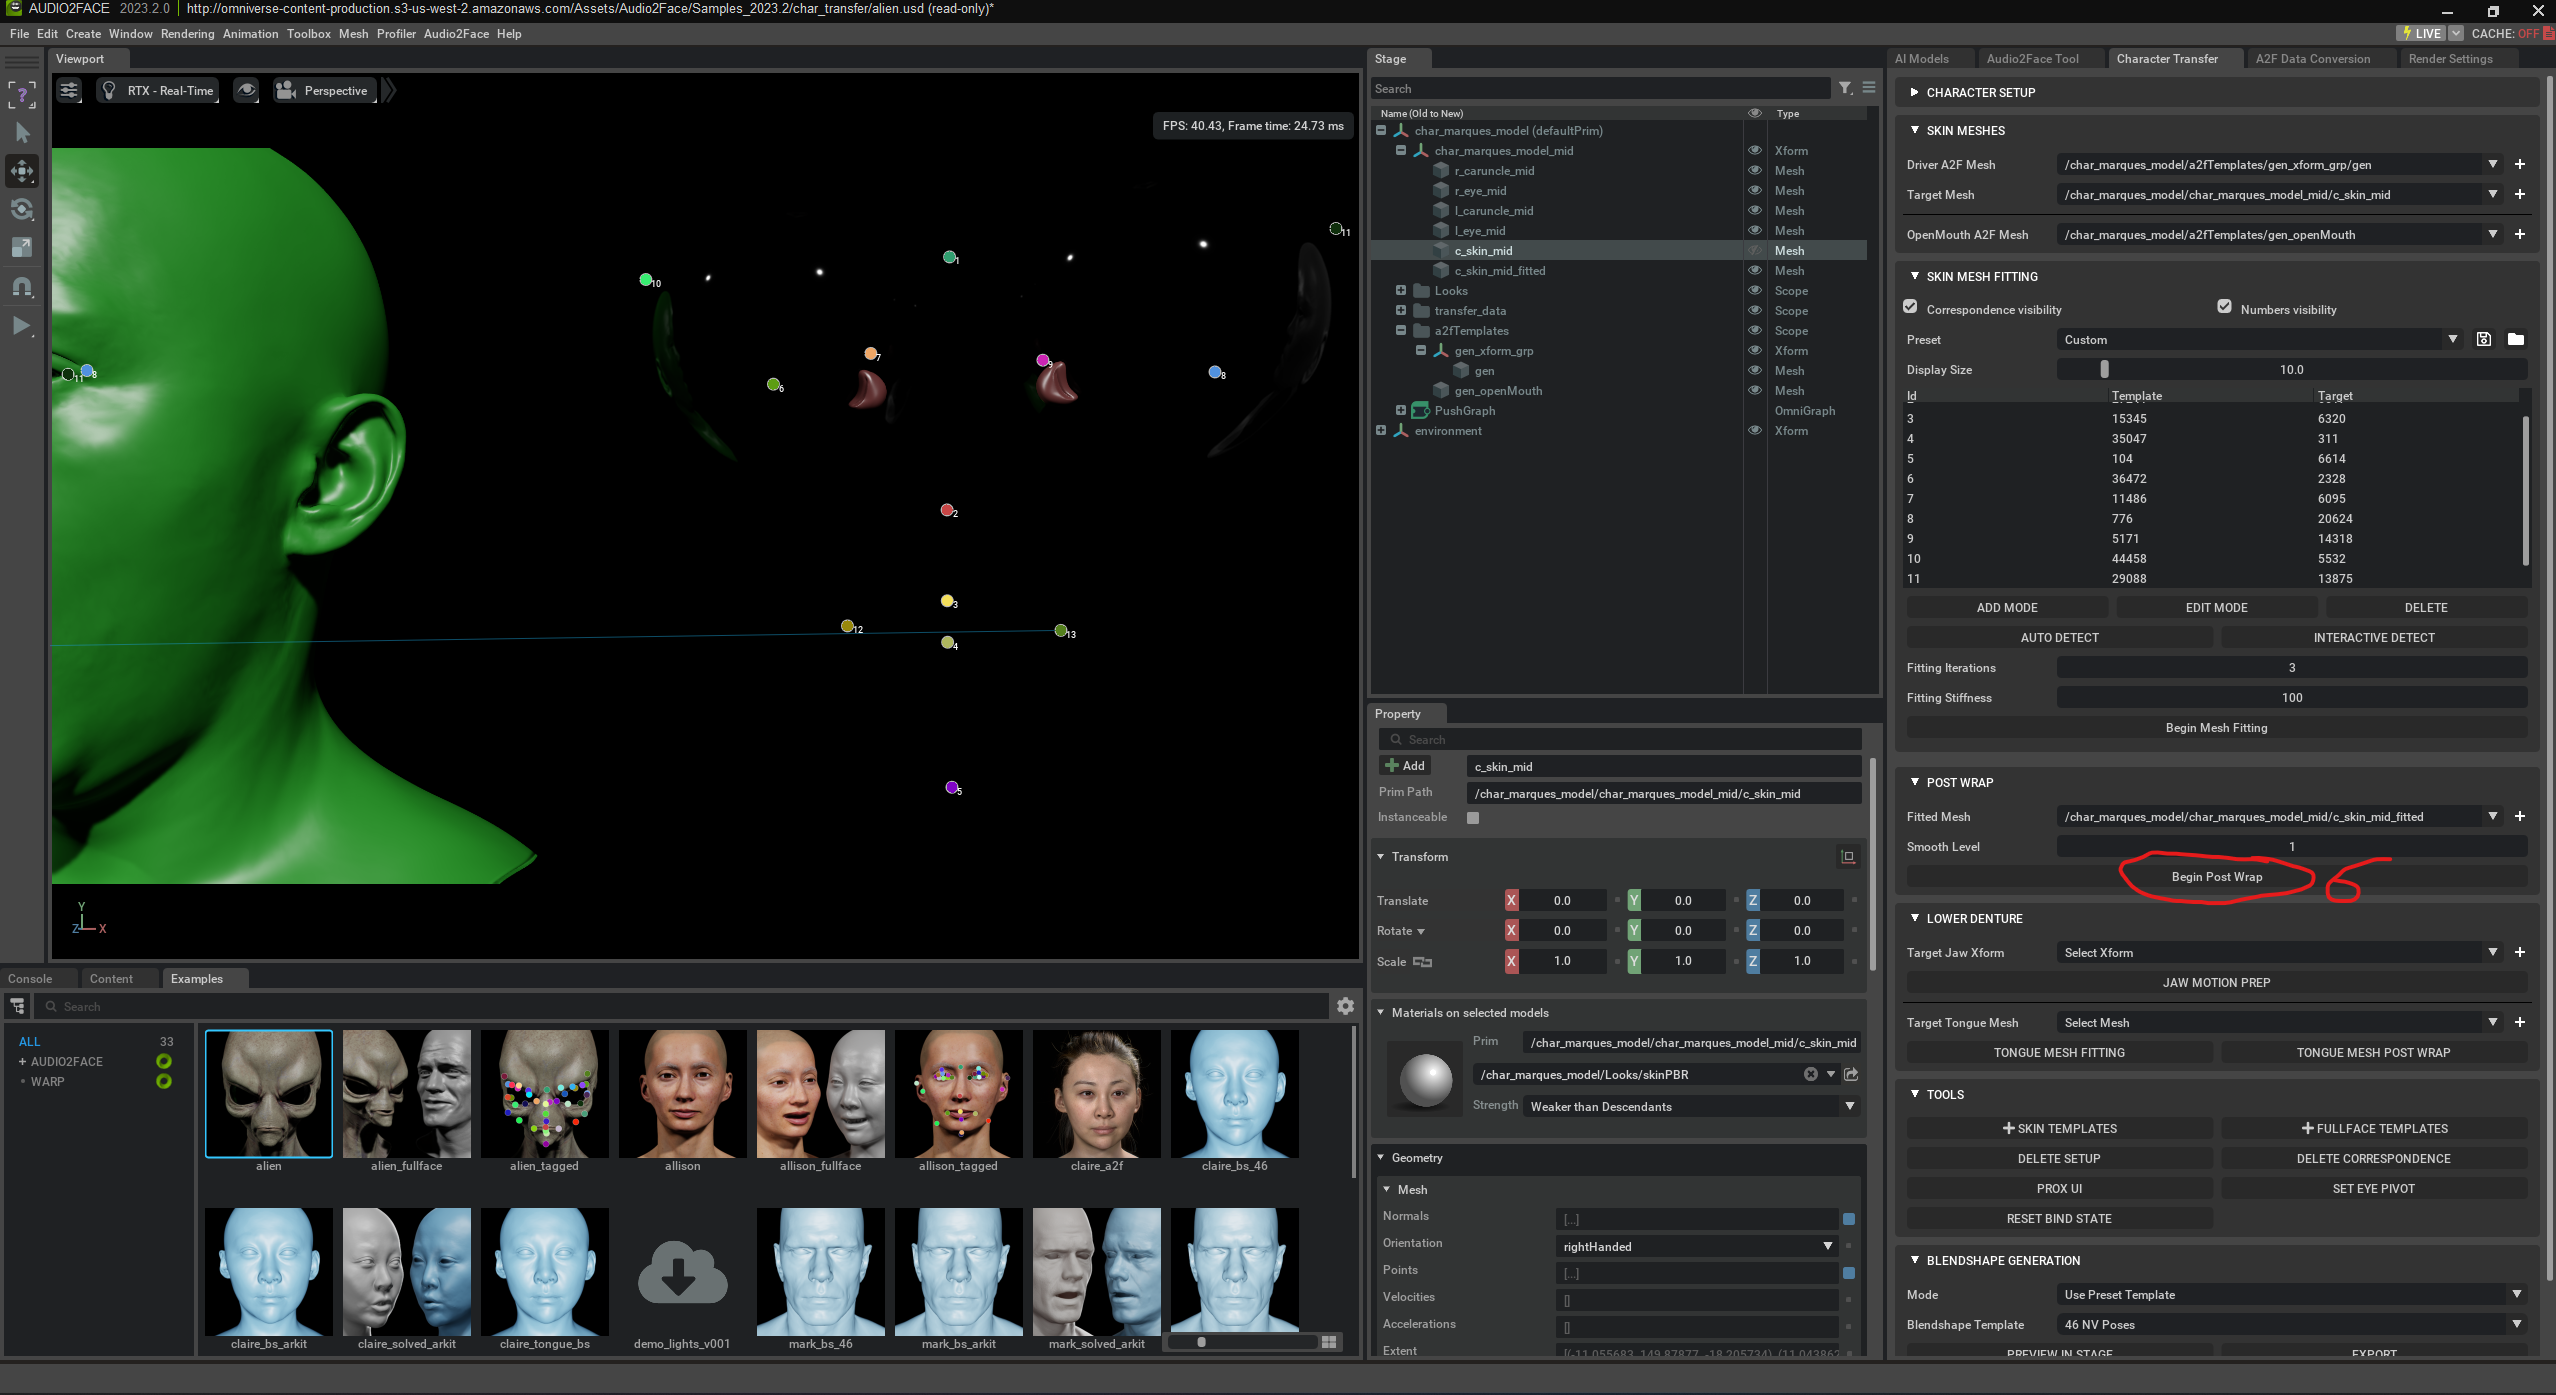2556x1395 pixels.
Task: Click the snap magnet tool icon
Action: 22,287
